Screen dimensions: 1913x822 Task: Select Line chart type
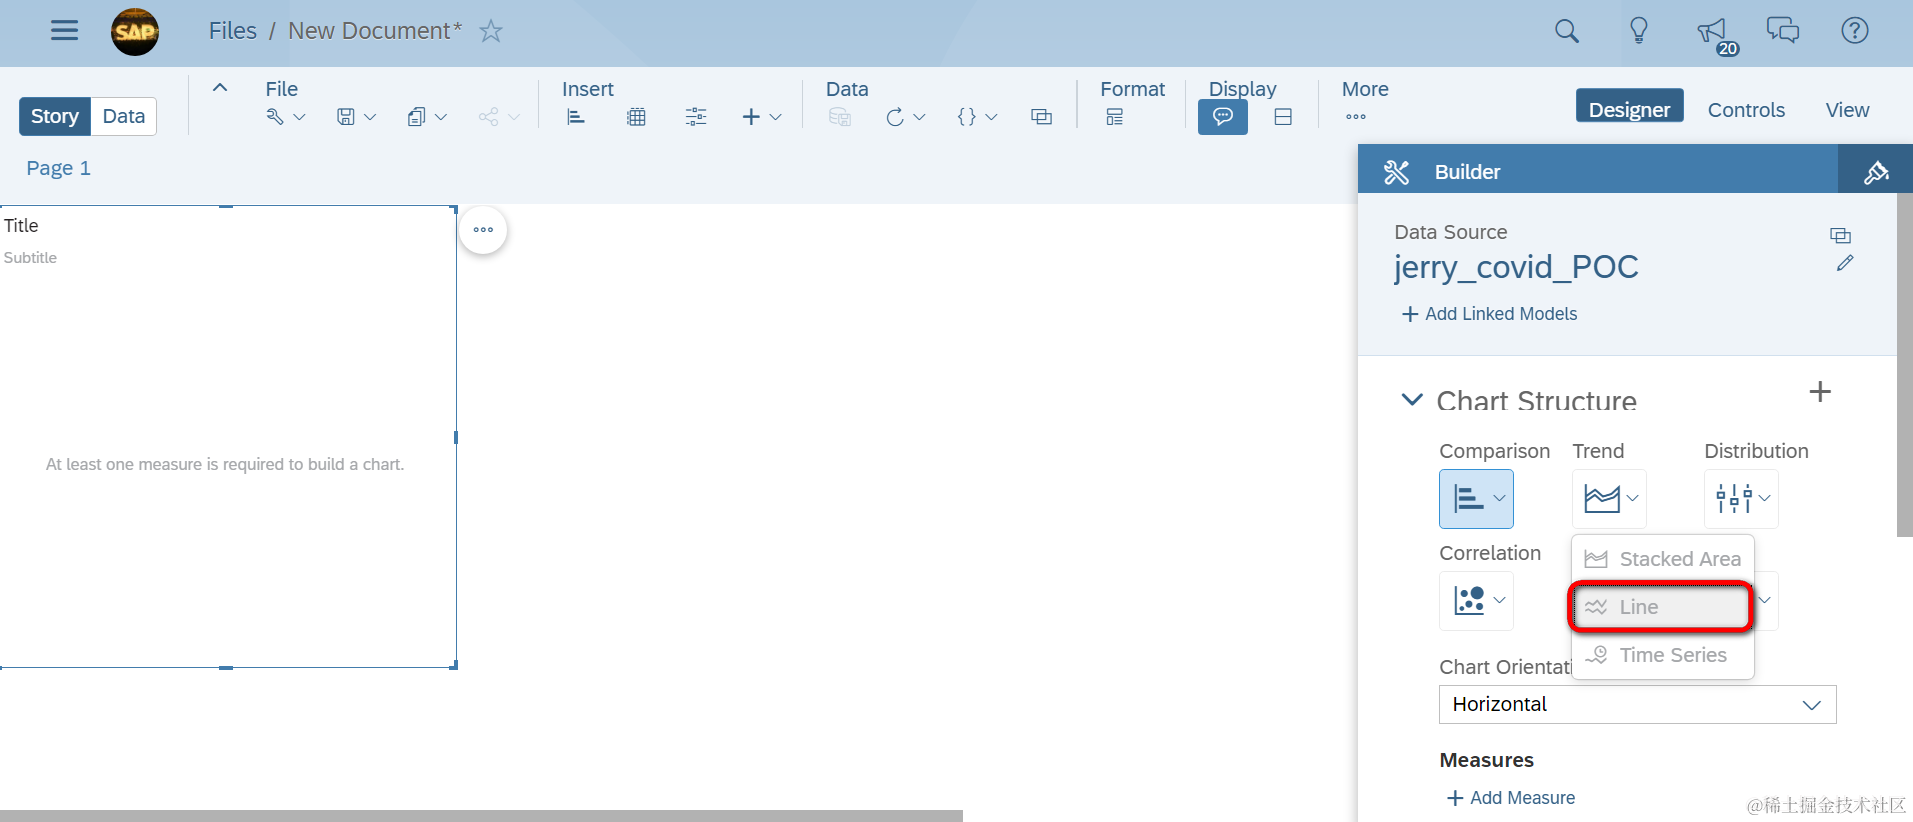[x=1661, y=607]
